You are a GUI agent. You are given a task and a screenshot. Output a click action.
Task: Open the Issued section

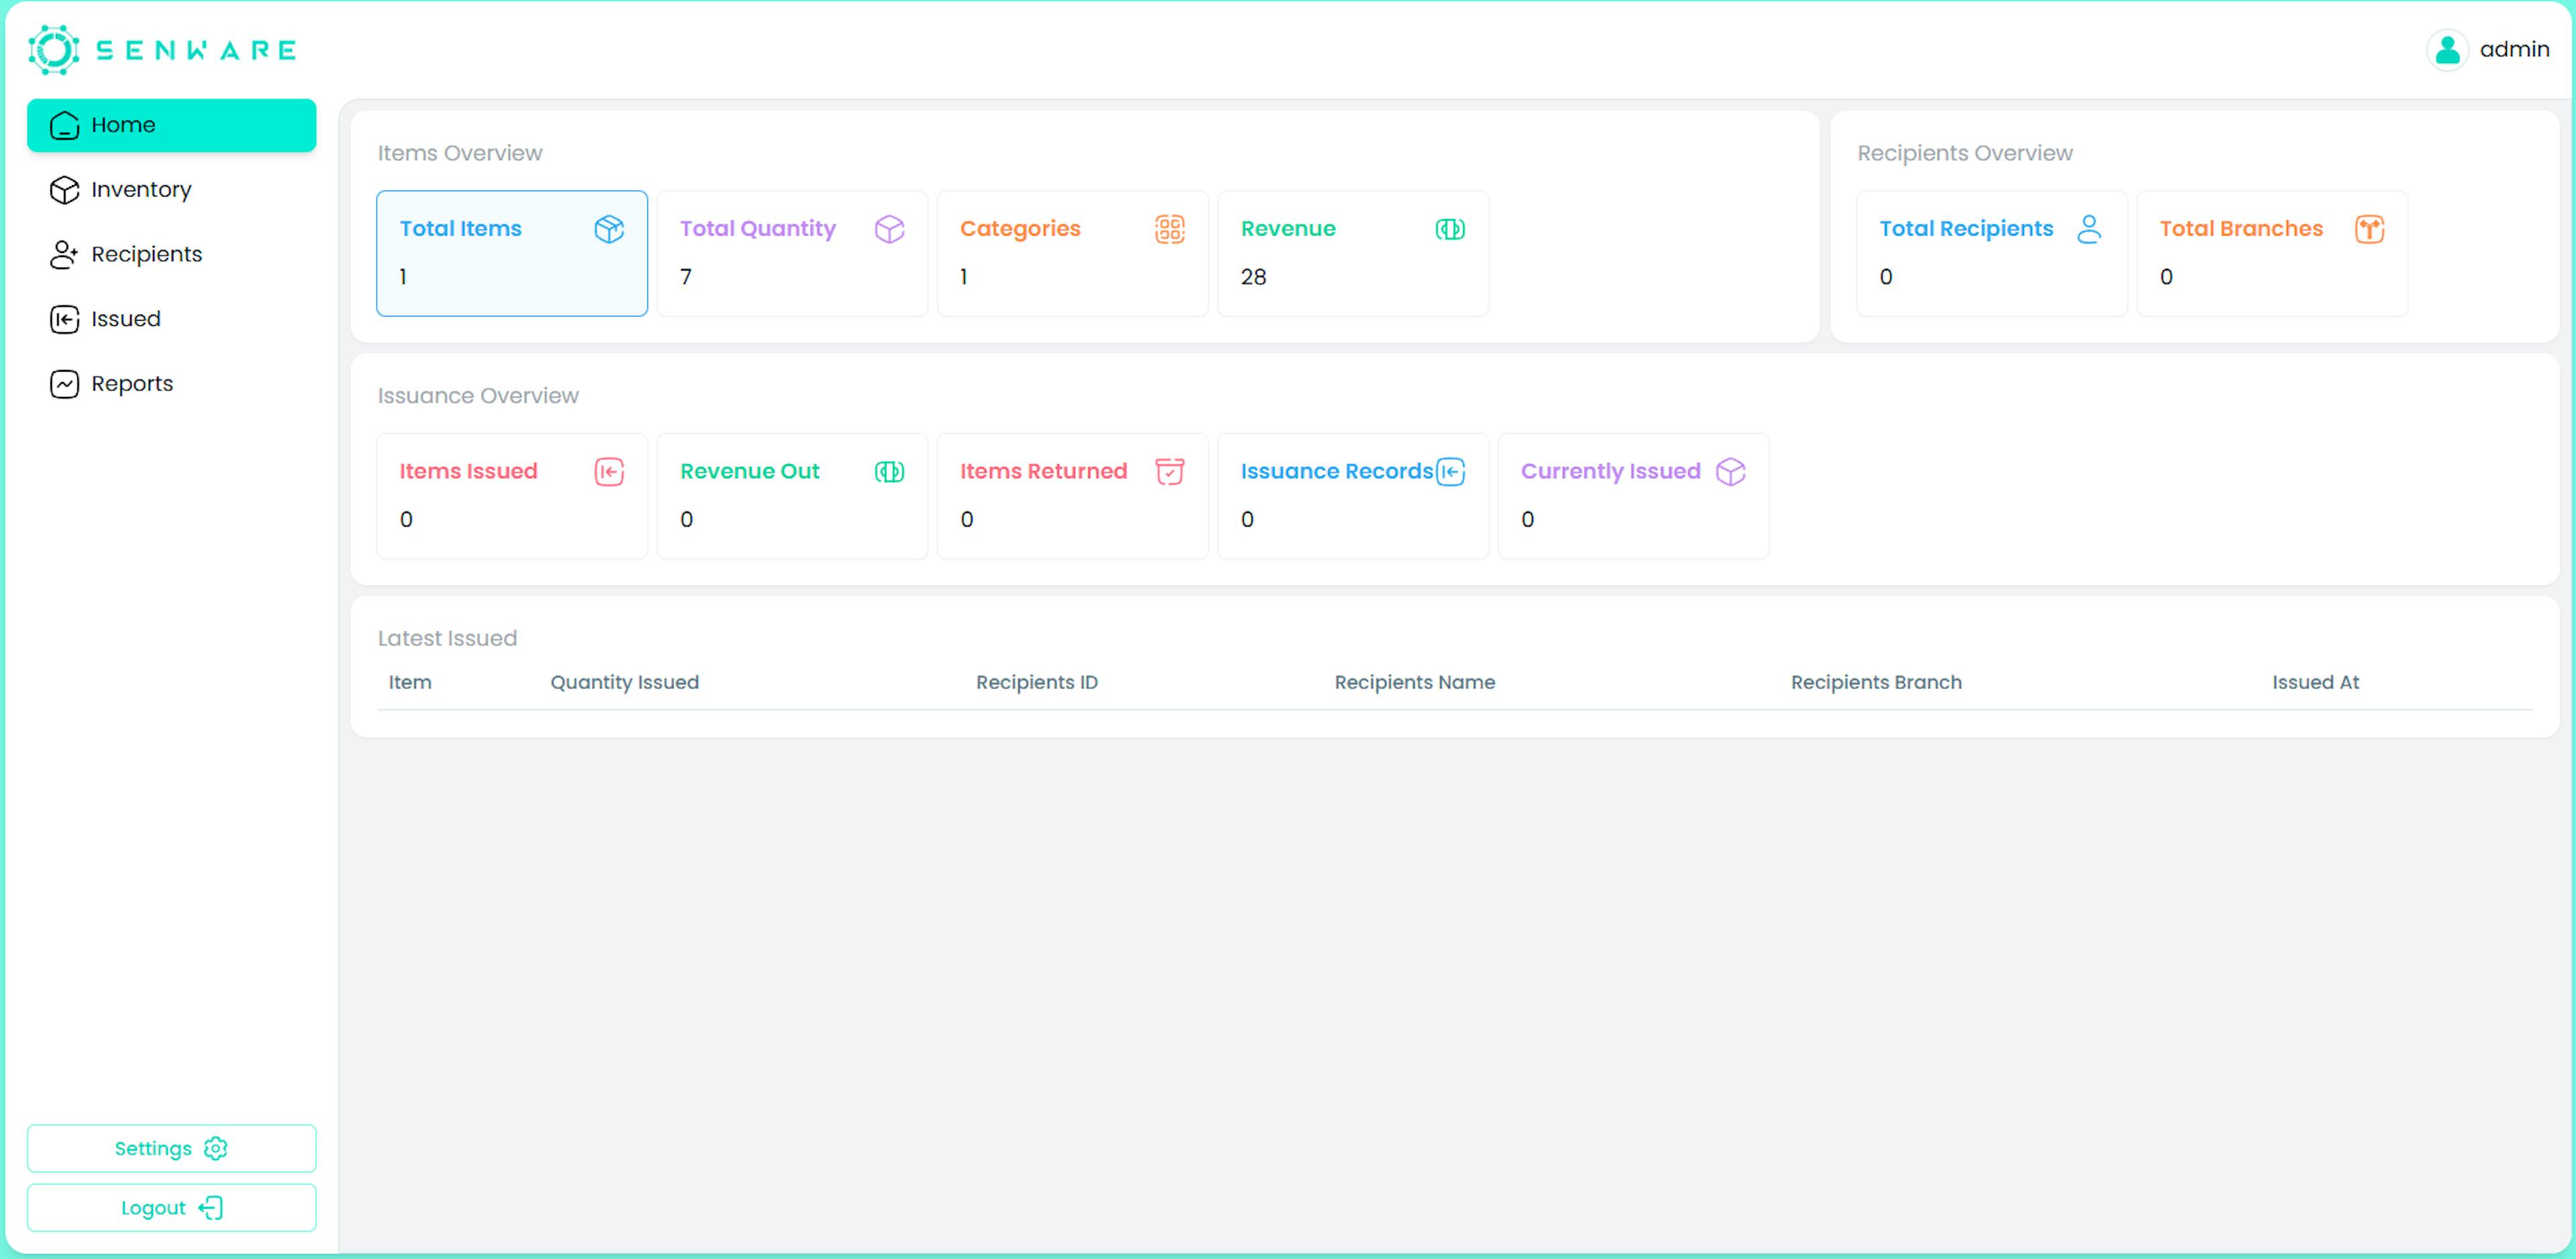click(172, 319)
